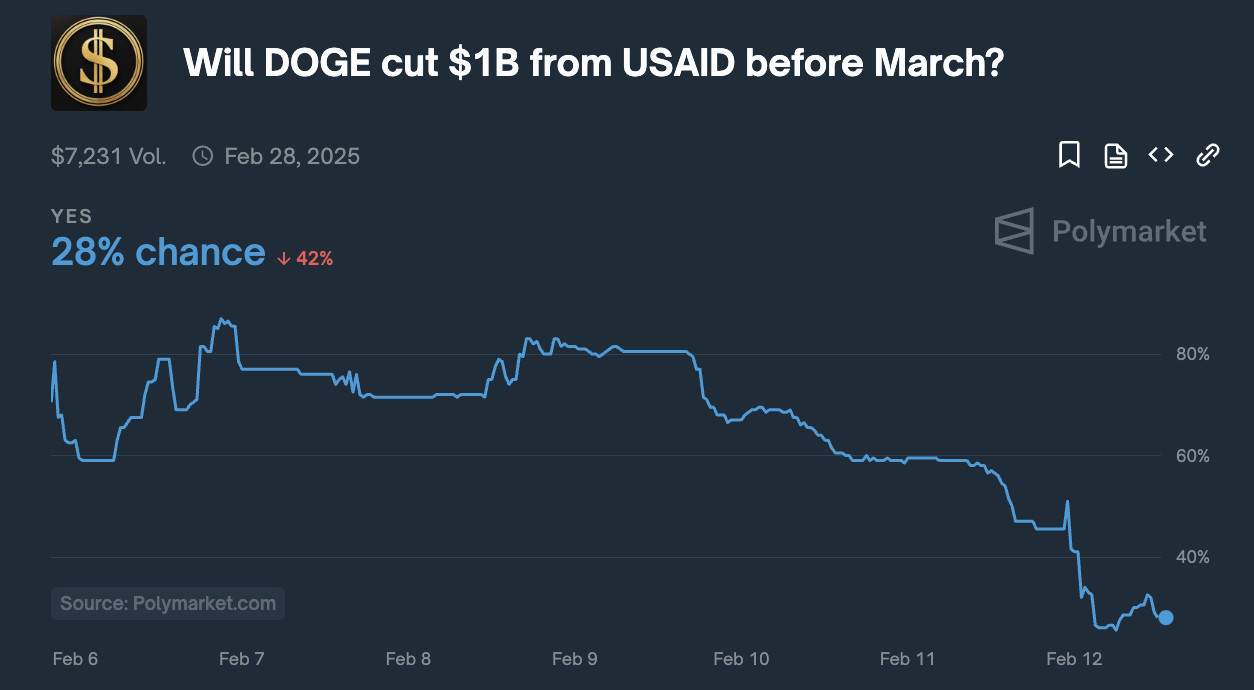Expand the Feb 9 axis label
This screenshot has width=1254, height=690.
click(x=575, y=659)
